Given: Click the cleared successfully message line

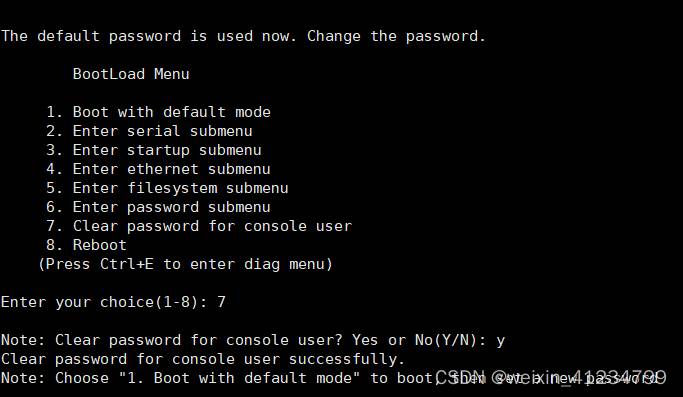Looking at the screenshot, I should coord(203,359).
